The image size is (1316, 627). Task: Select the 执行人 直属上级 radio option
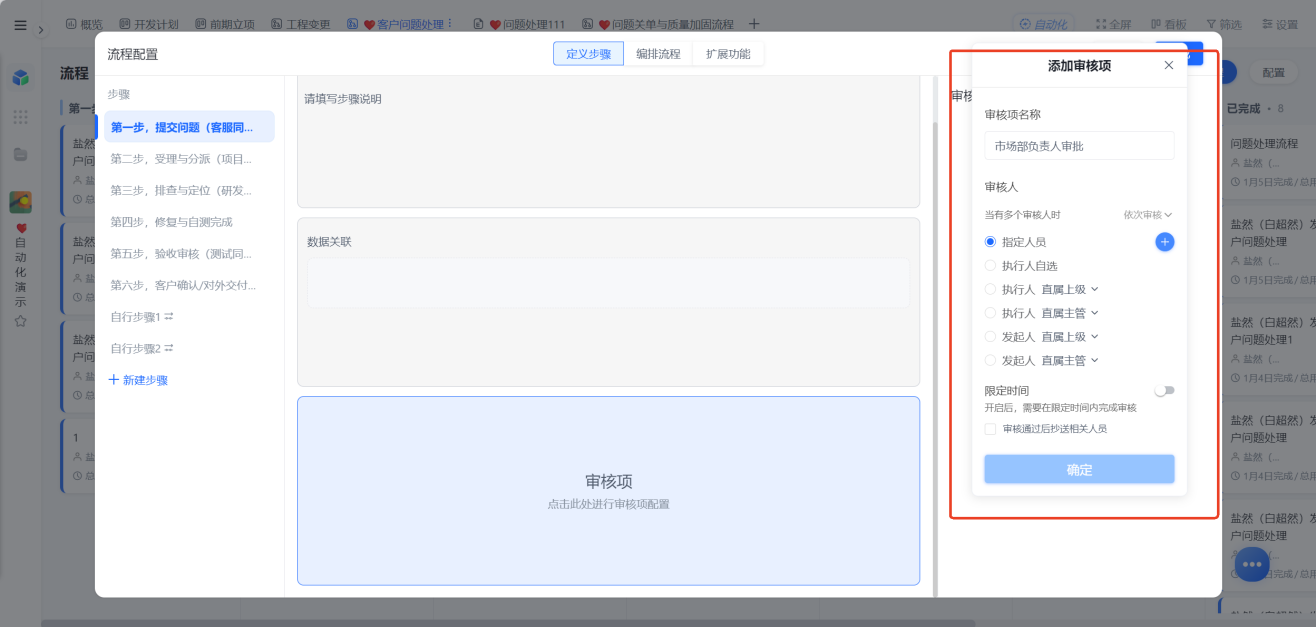point(991,289)
